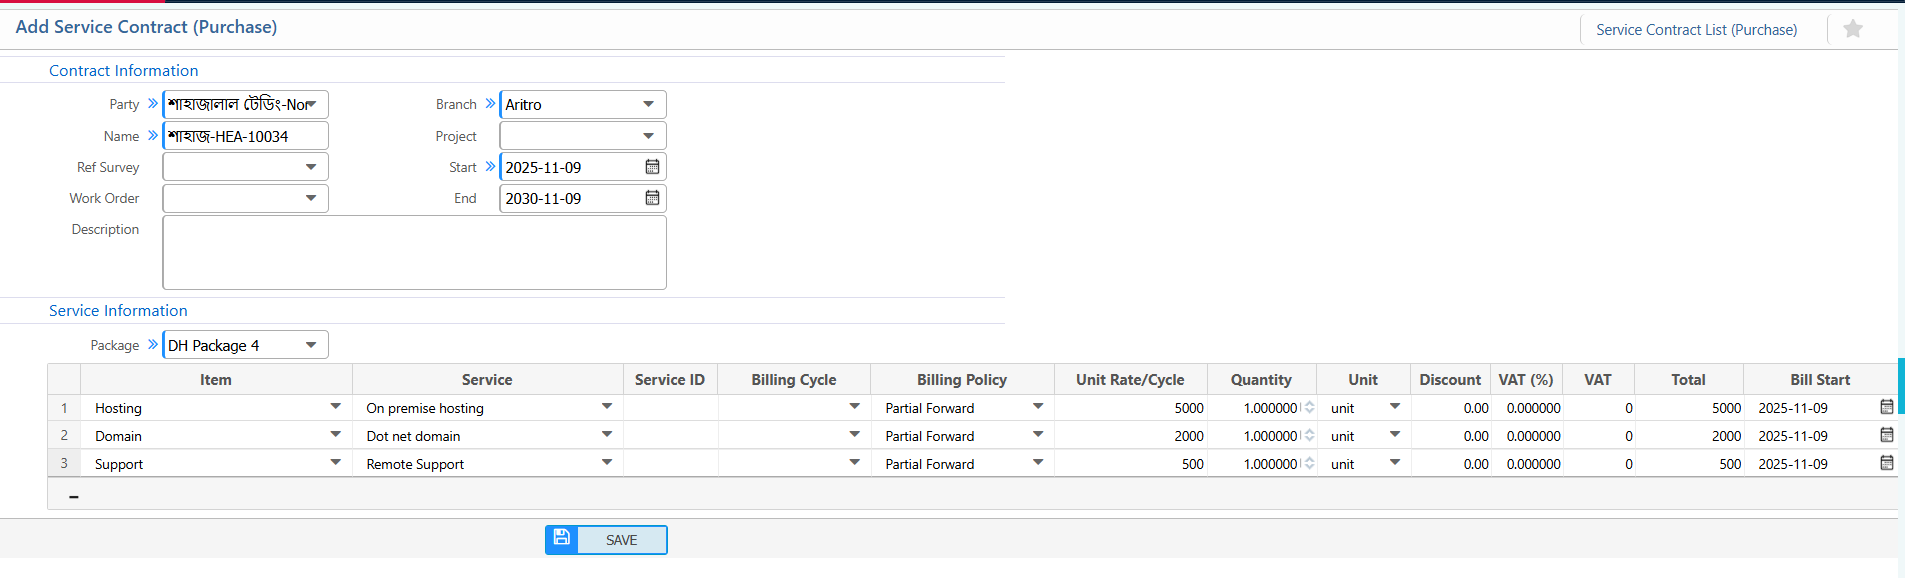Open the Project dropdown
The width and height of the screenshot is (1905, 578).
pos(648,135)
